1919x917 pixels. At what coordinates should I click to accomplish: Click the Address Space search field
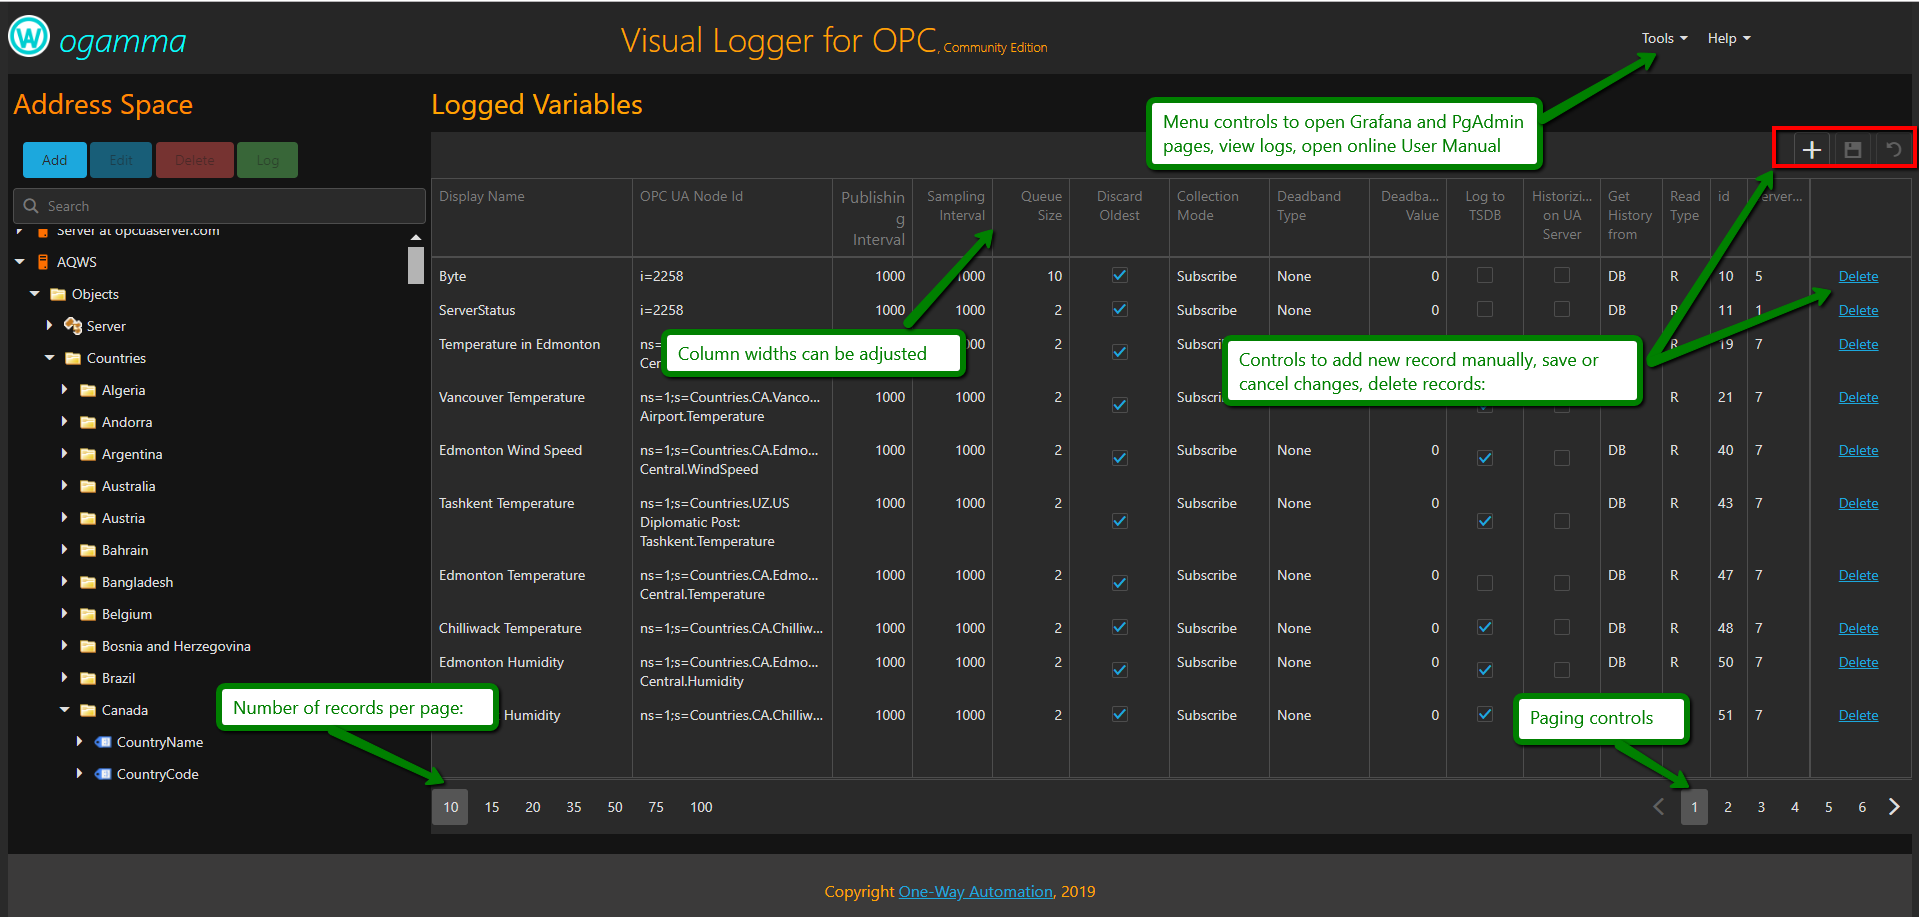(x=220, y=206)
